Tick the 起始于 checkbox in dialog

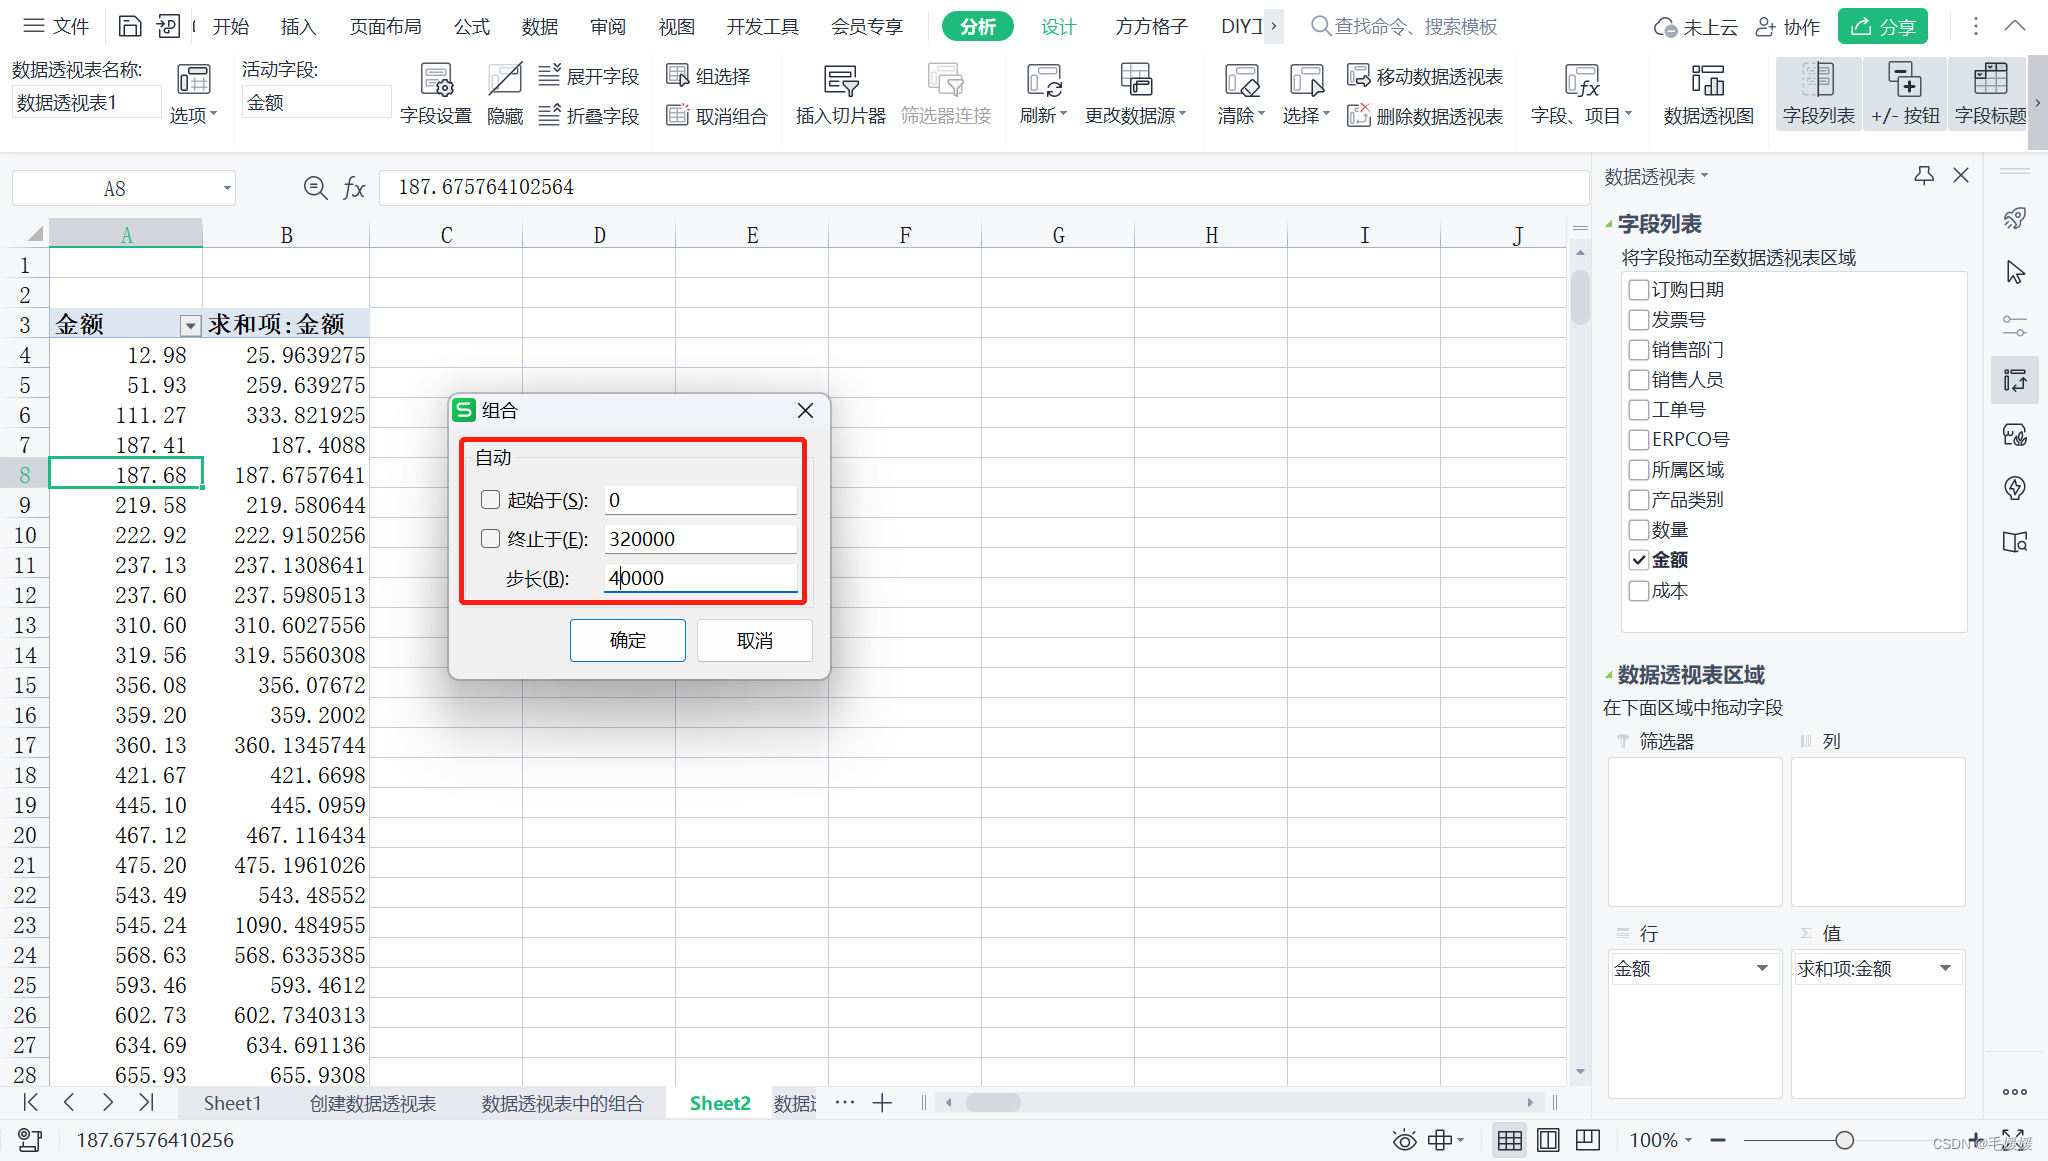pyautogui.click(x=490, y=499)
